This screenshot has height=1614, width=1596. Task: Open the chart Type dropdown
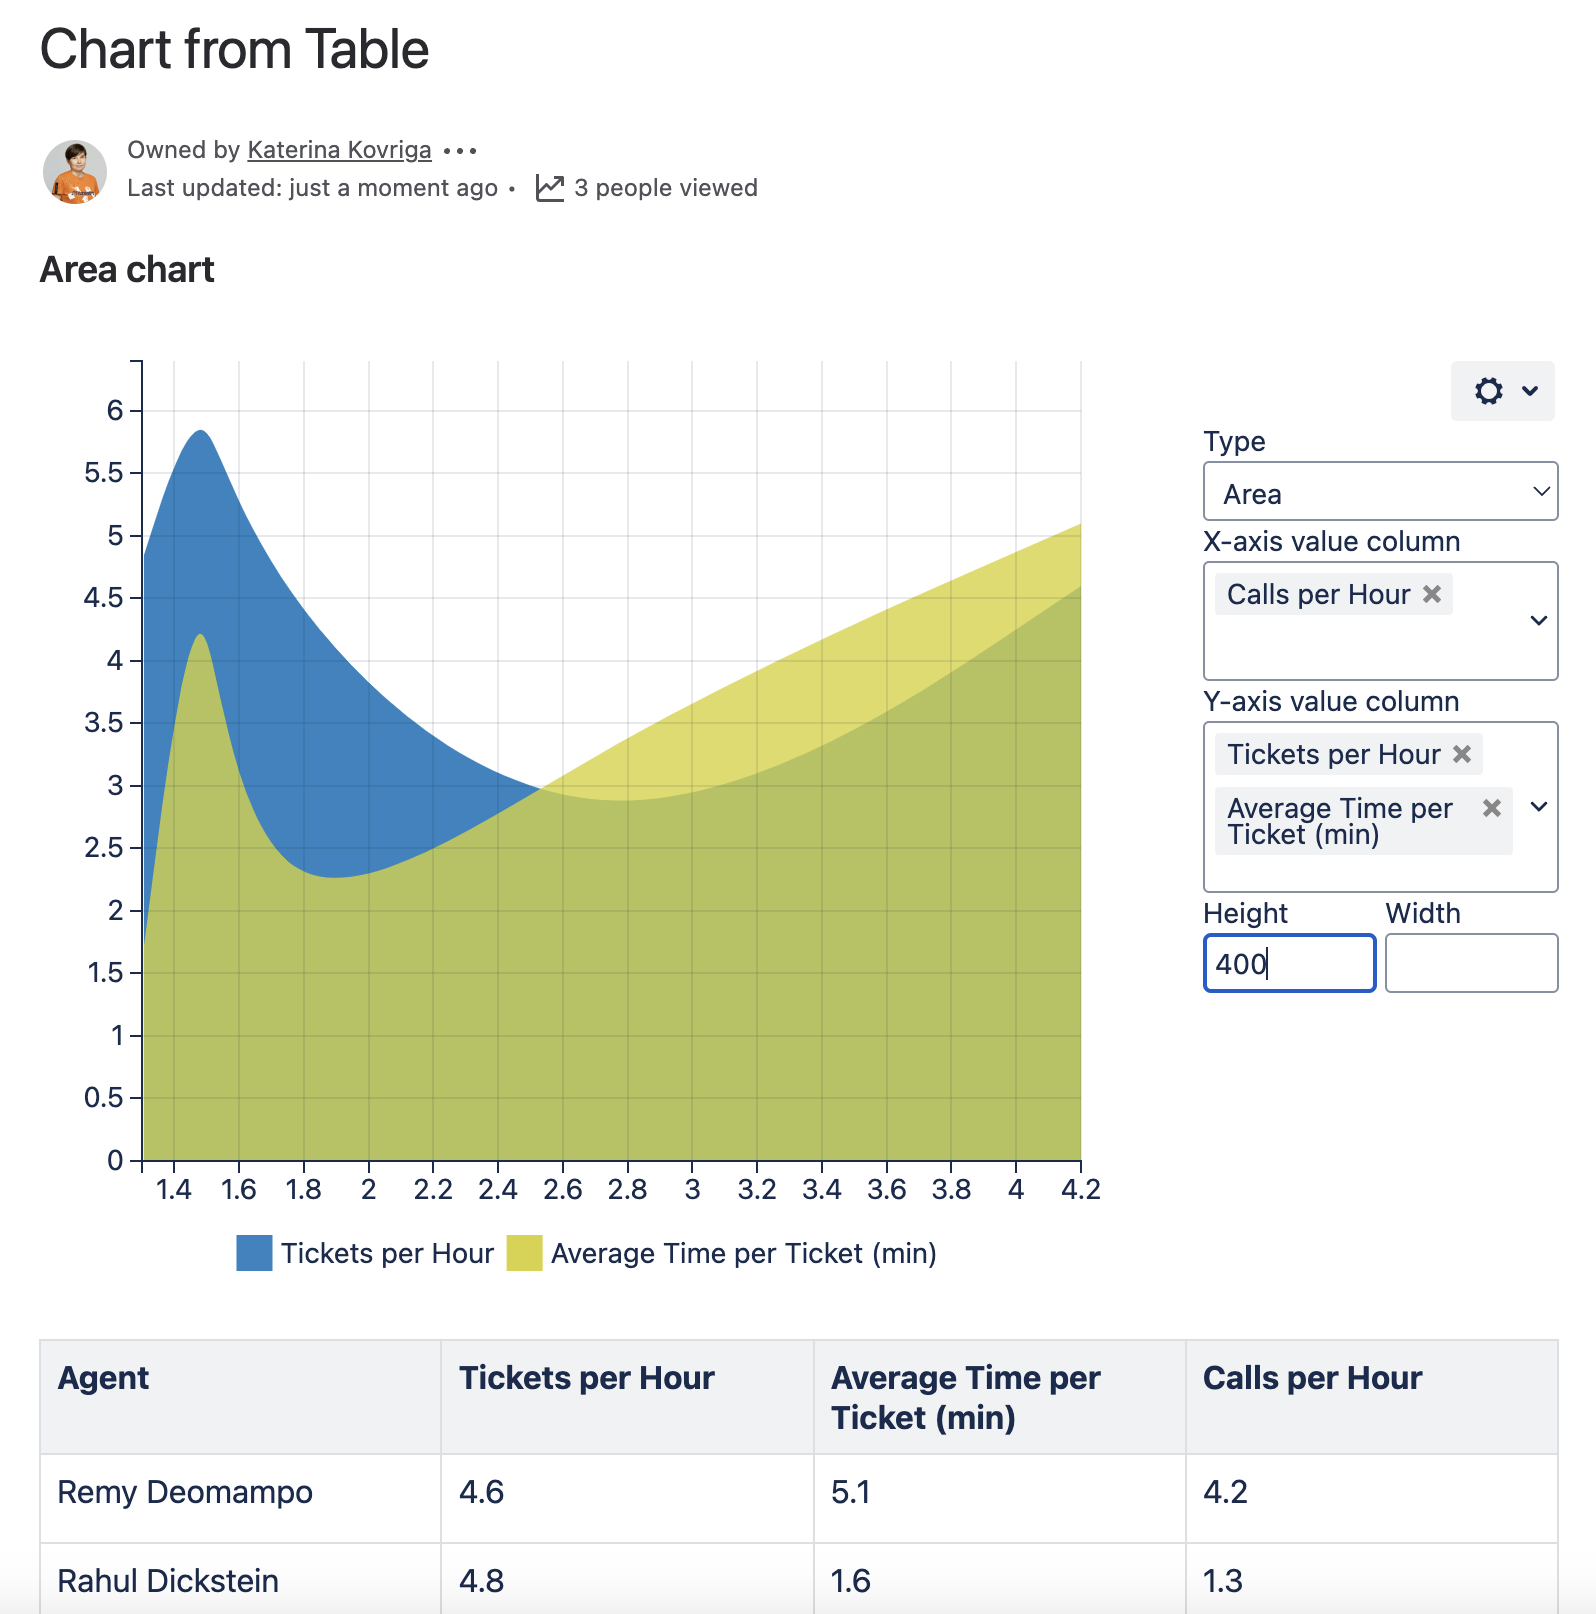(1380, 492)
